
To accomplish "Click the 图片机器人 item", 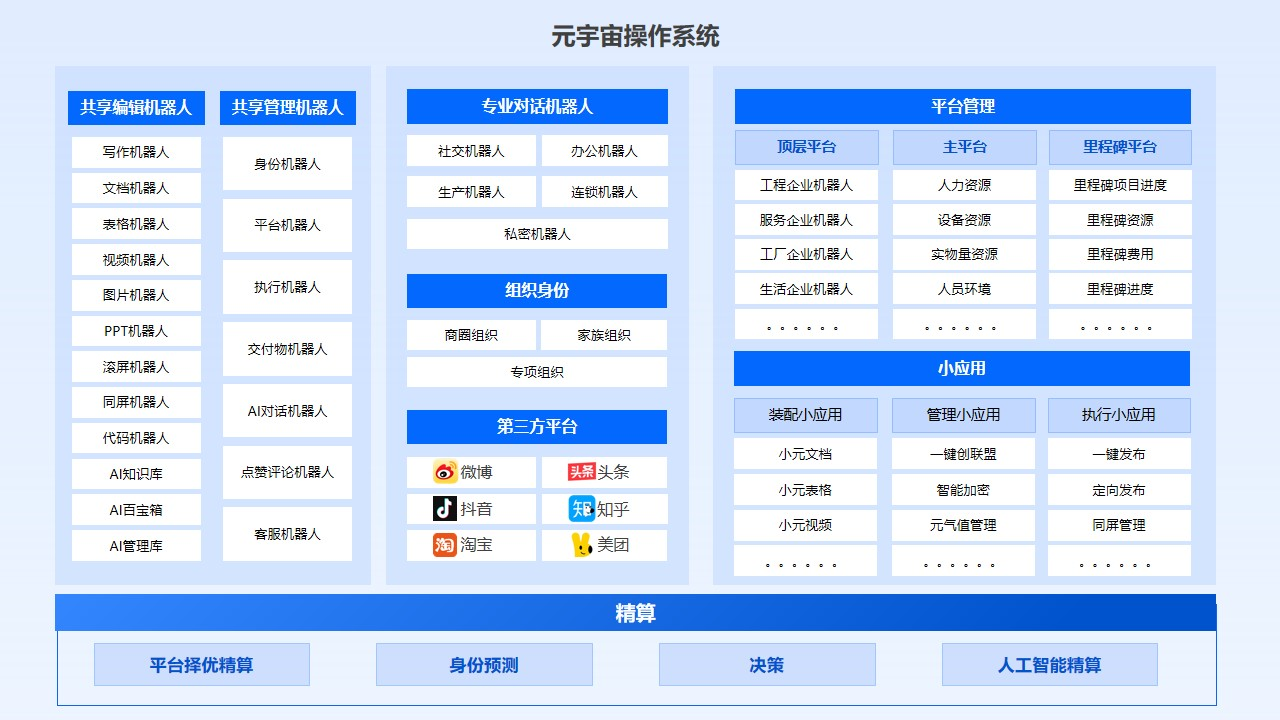I will [136, 295].
